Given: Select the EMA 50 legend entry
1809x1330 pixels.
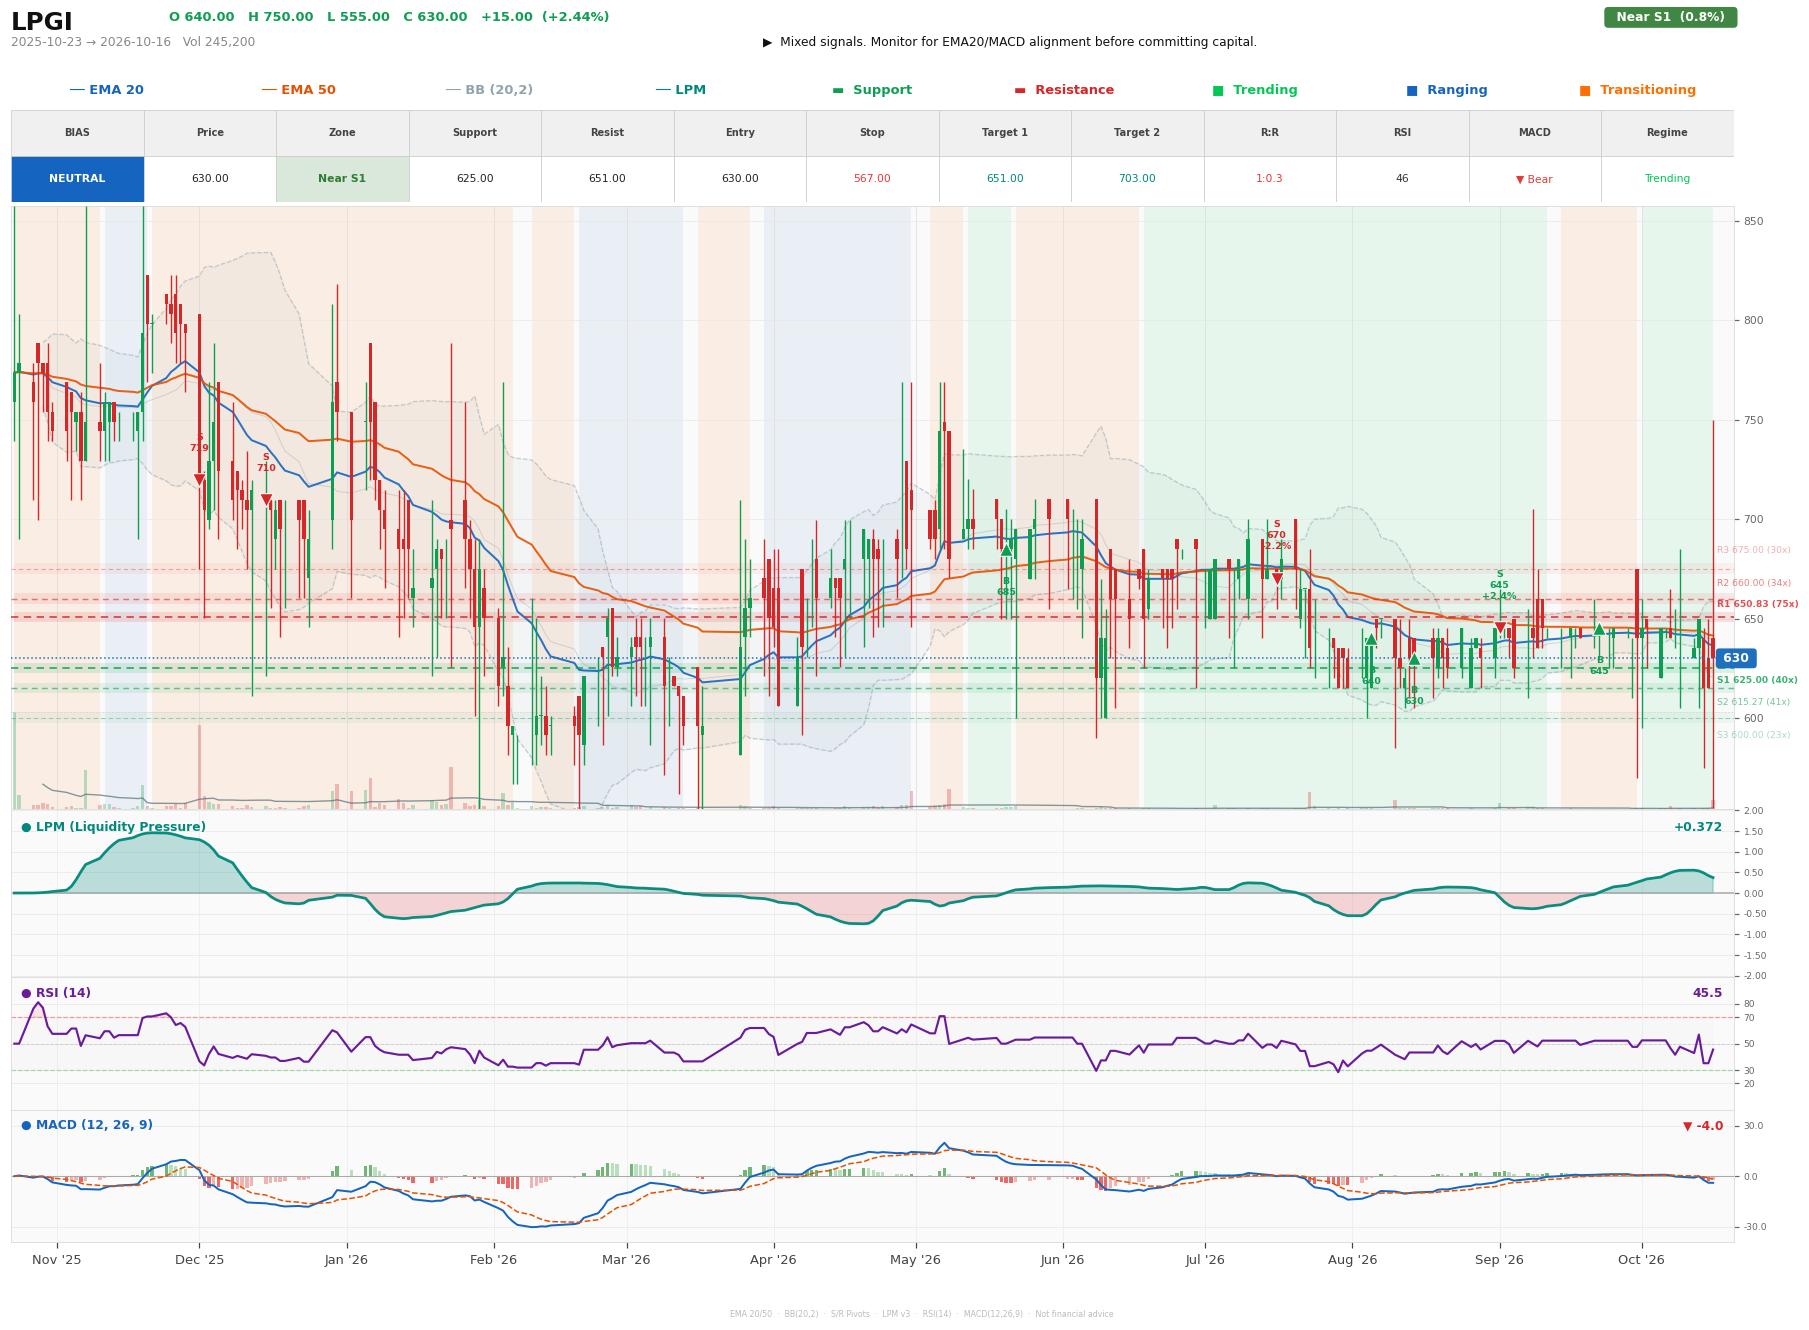Looking at the screenshot, I should (x=298, y=90).
